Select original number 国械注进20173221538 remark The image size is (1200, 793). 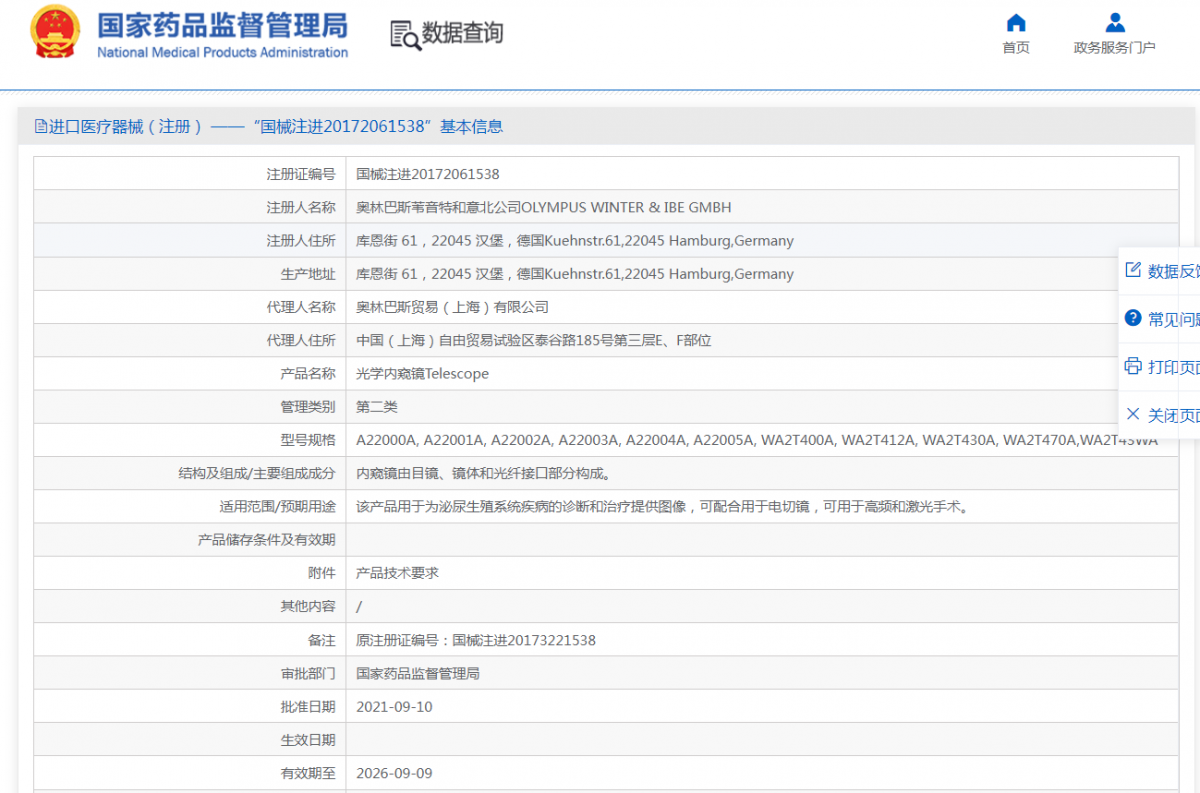pyautogui.click(x=475, y=640)
